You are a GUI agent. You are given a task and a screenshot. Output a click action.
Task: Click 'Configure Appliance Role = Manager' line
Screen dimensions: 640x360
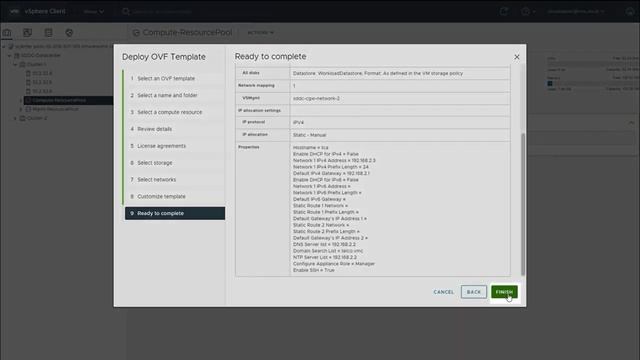(334, 264)
